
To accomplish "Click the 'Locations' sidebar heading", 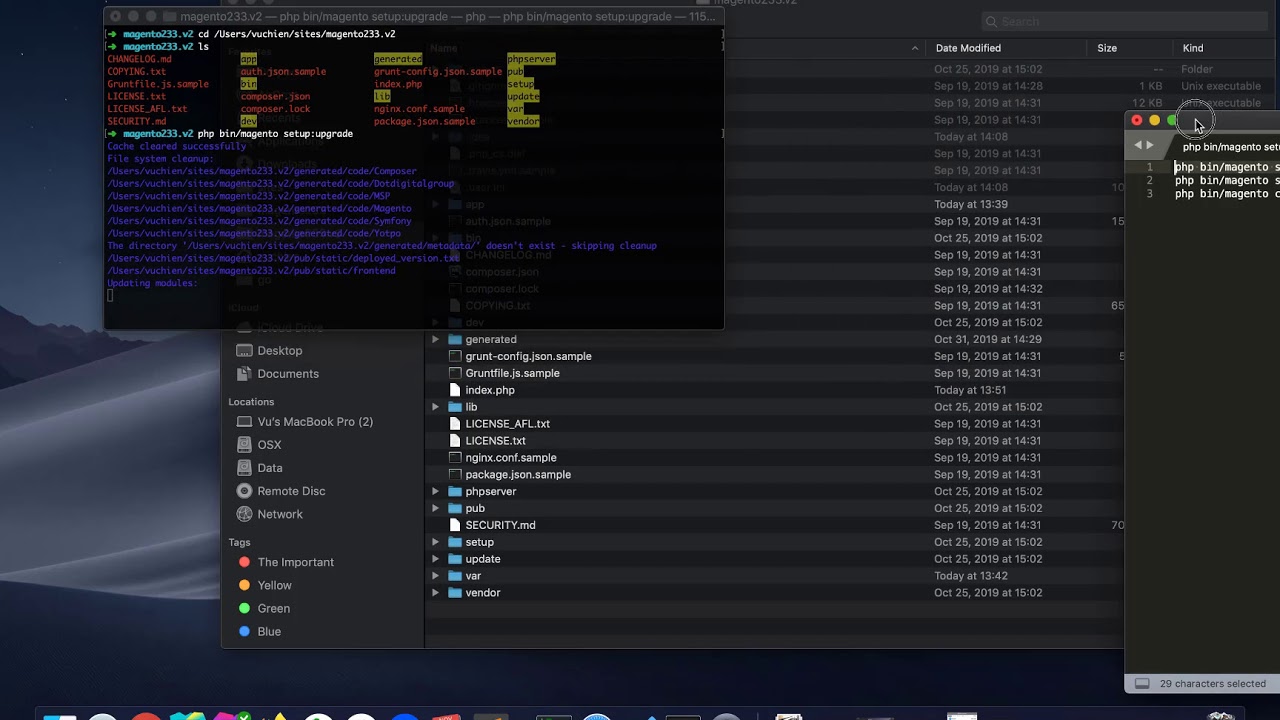I will [251, 402].
